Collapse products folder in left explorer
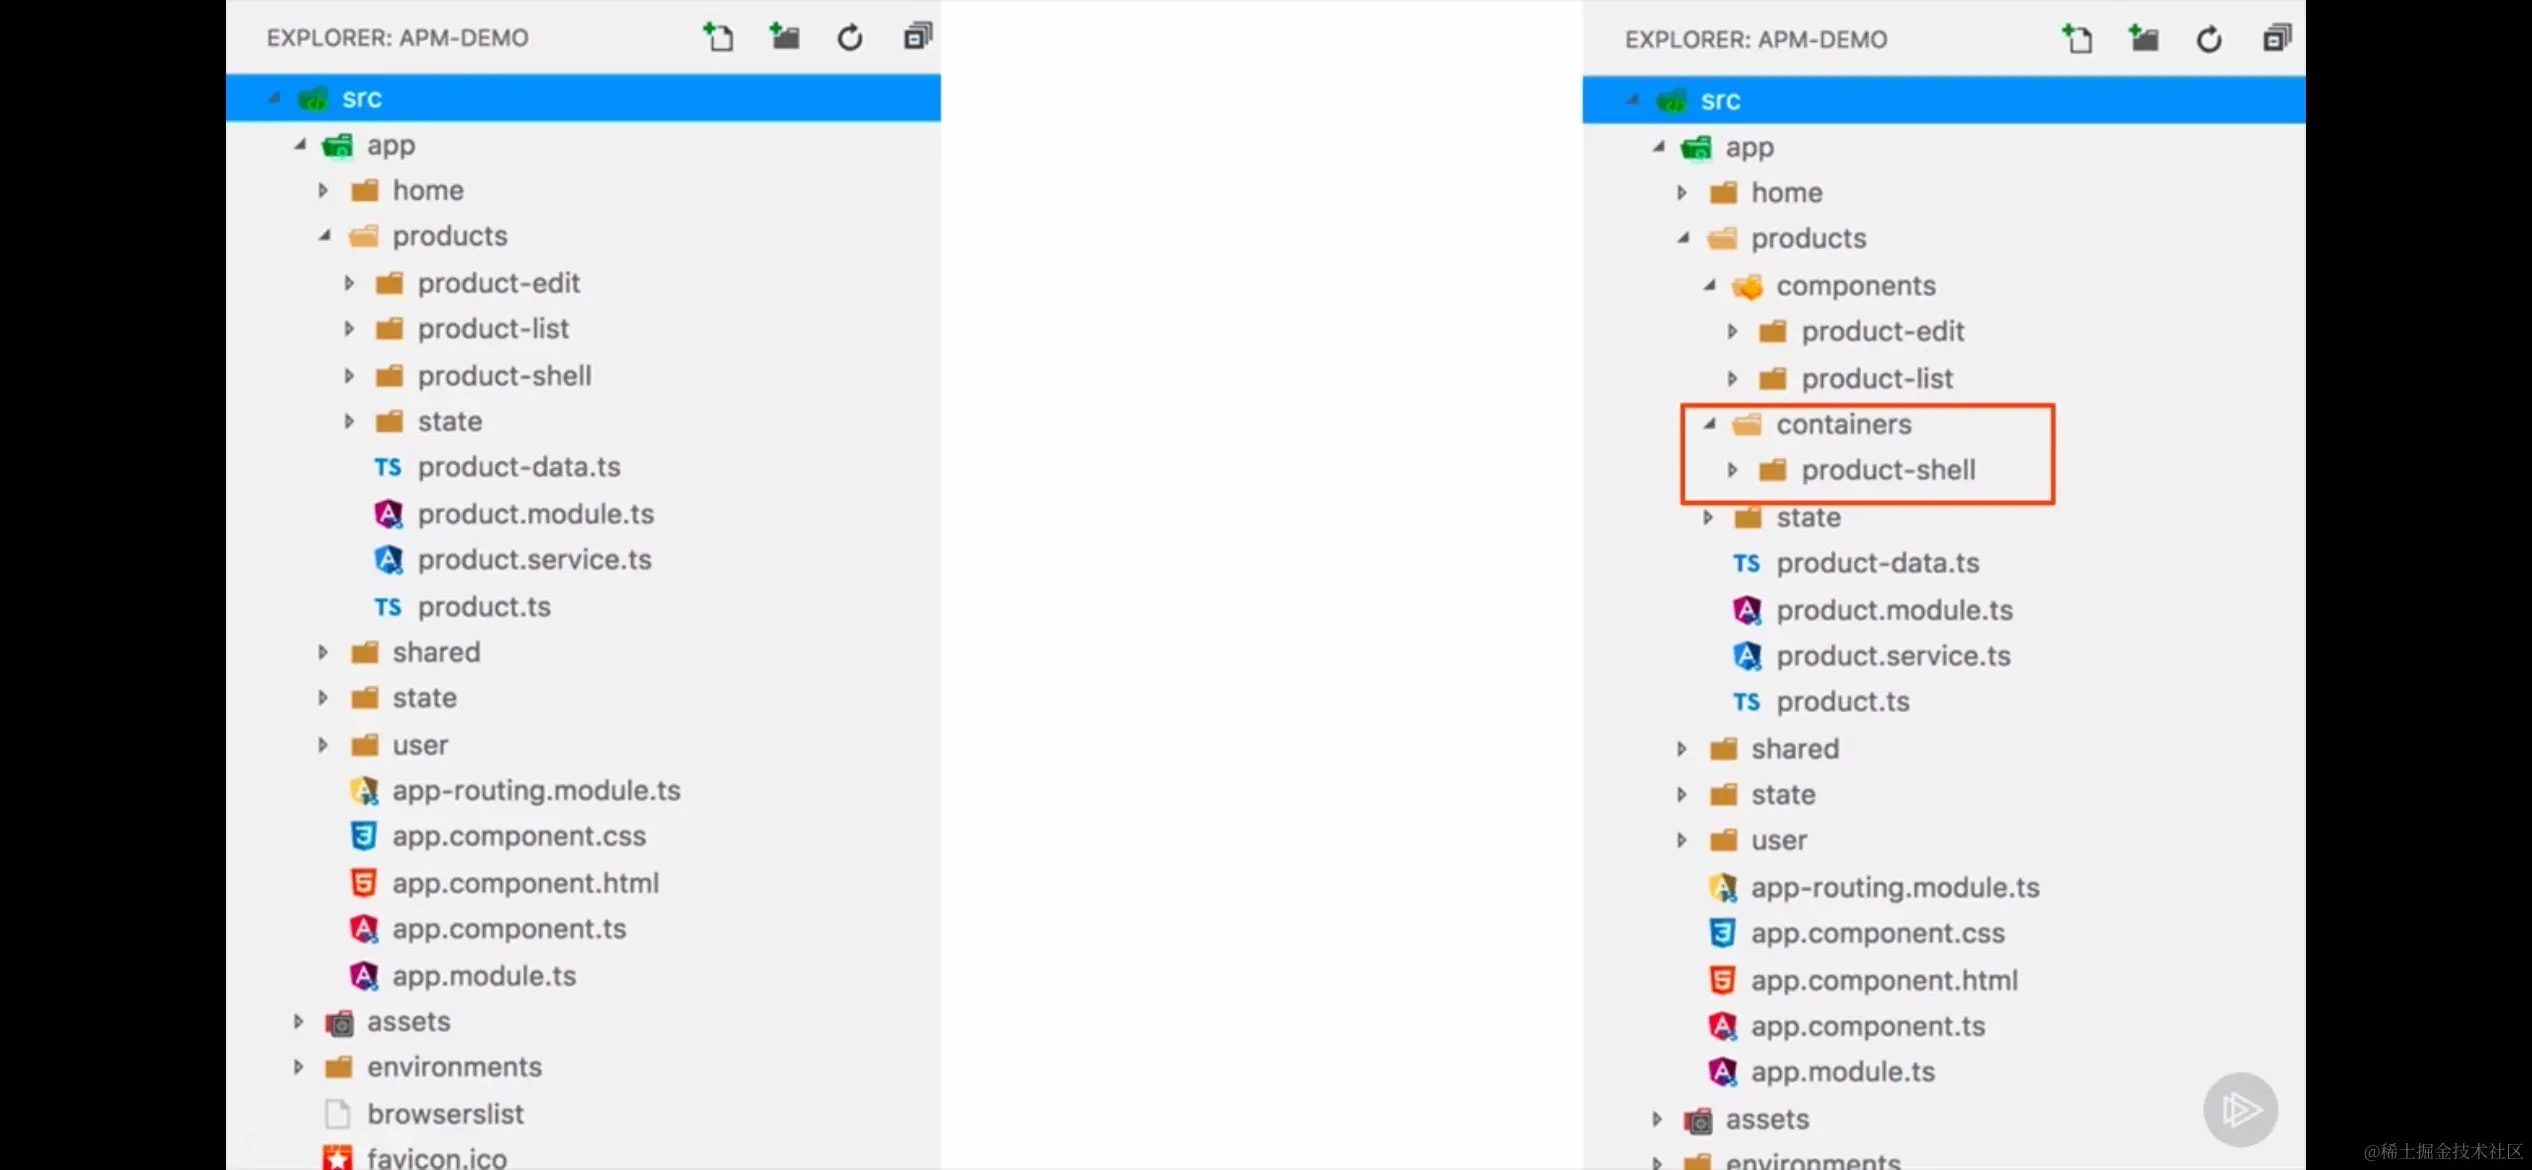This screenshot has width=2532, height=1170. point(325,236)
